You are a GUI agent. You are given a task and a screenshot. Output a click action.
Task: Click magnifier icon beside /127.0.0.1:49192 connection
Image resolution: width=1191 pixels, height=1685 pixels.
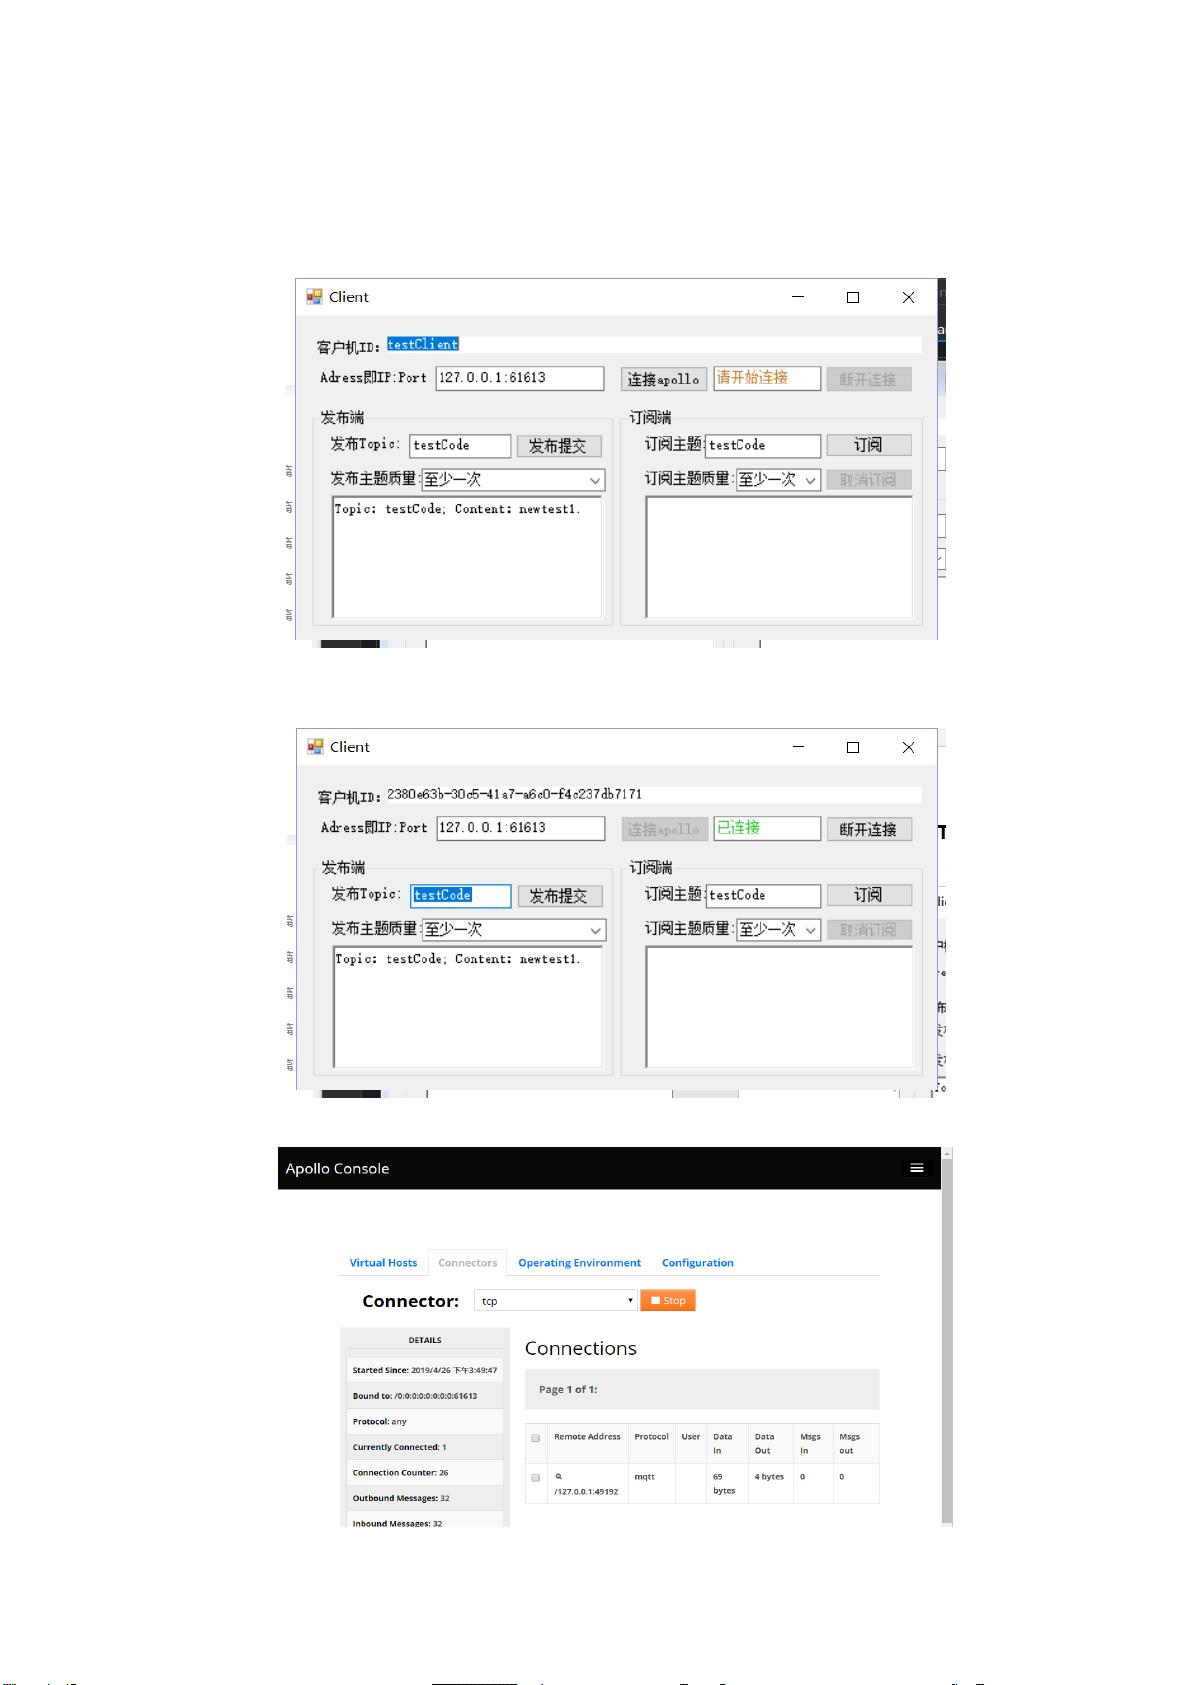(x=559, y=1476)
